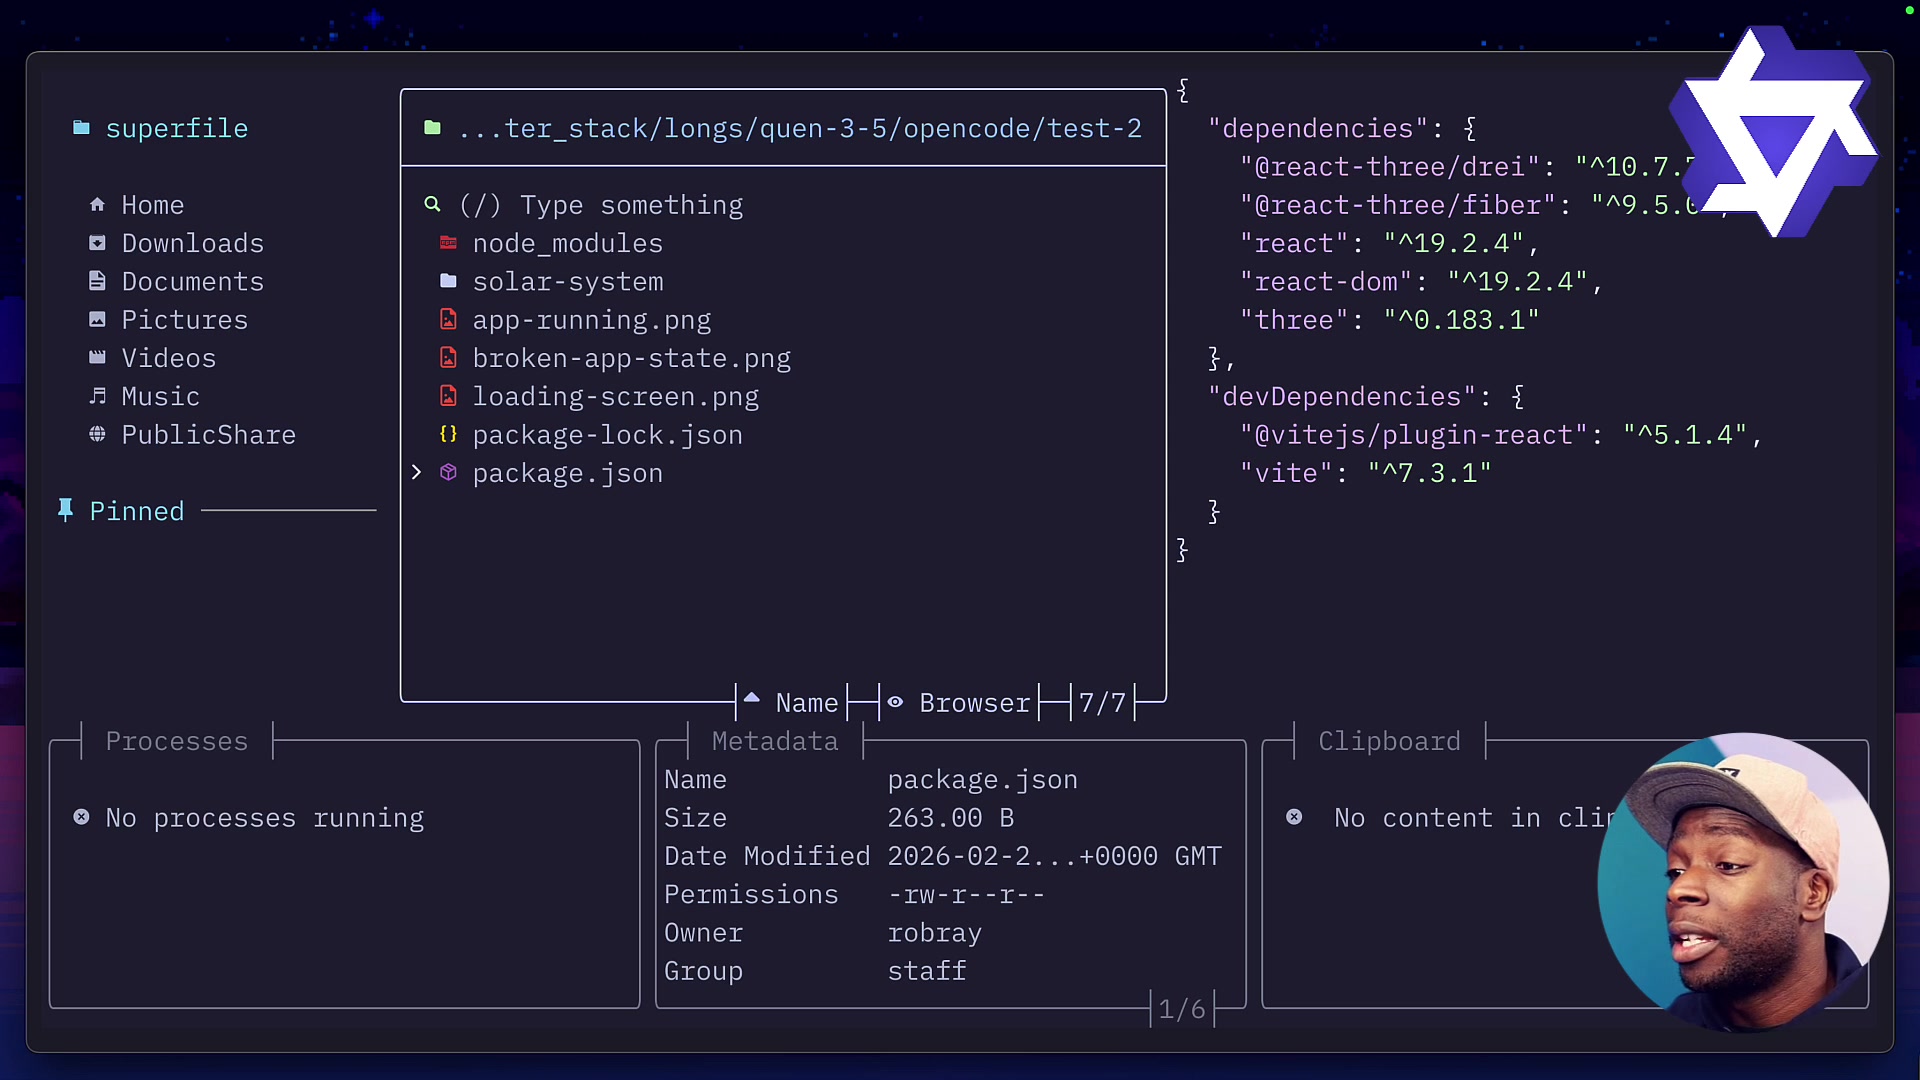Viewport: 1920px width, 1080px height.
Task: Select the node_modules folder icon
Action: tap(449, 243)
